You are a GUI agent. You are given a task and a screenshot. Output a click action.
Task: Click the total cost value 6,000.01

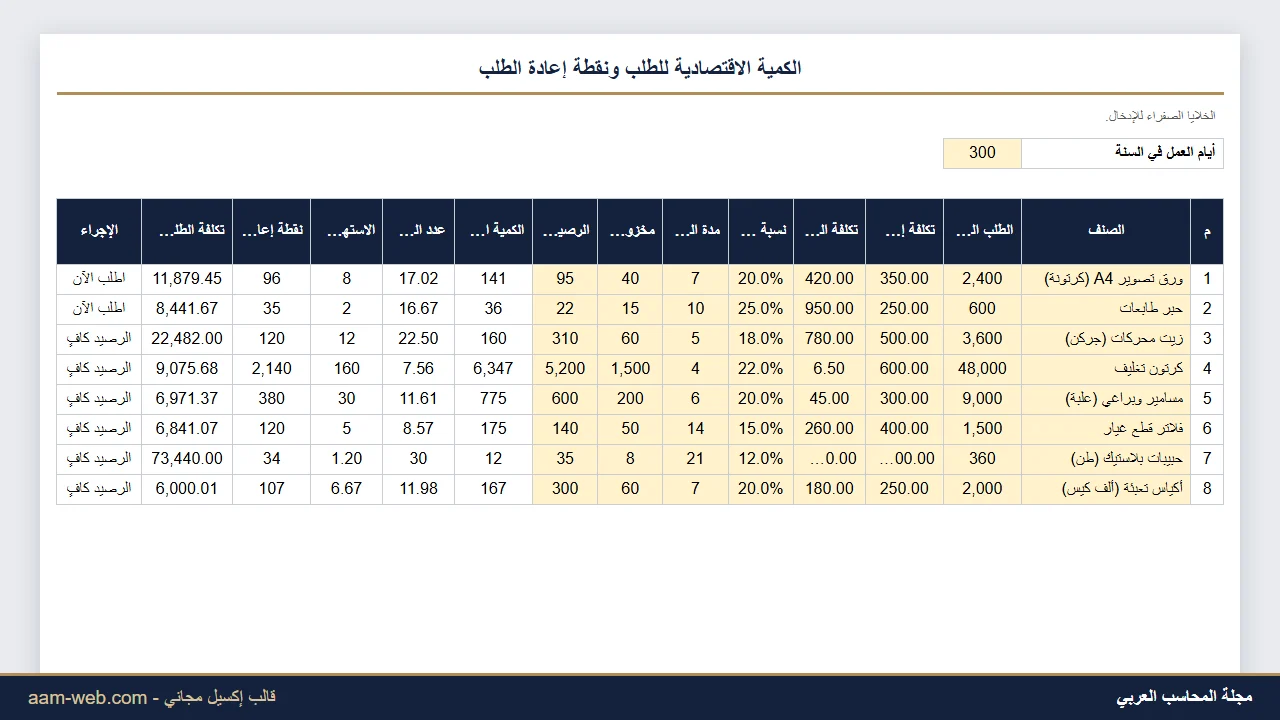[x=187, y=489]
